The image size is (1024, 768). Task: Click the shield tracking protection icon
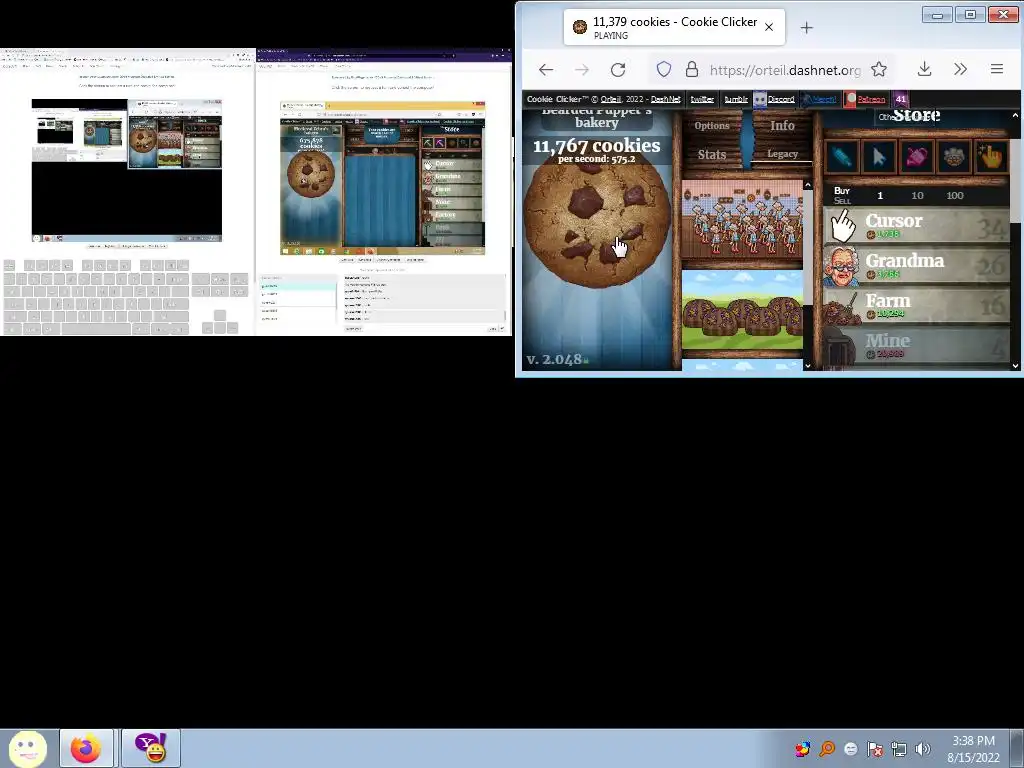click(664, 69)
